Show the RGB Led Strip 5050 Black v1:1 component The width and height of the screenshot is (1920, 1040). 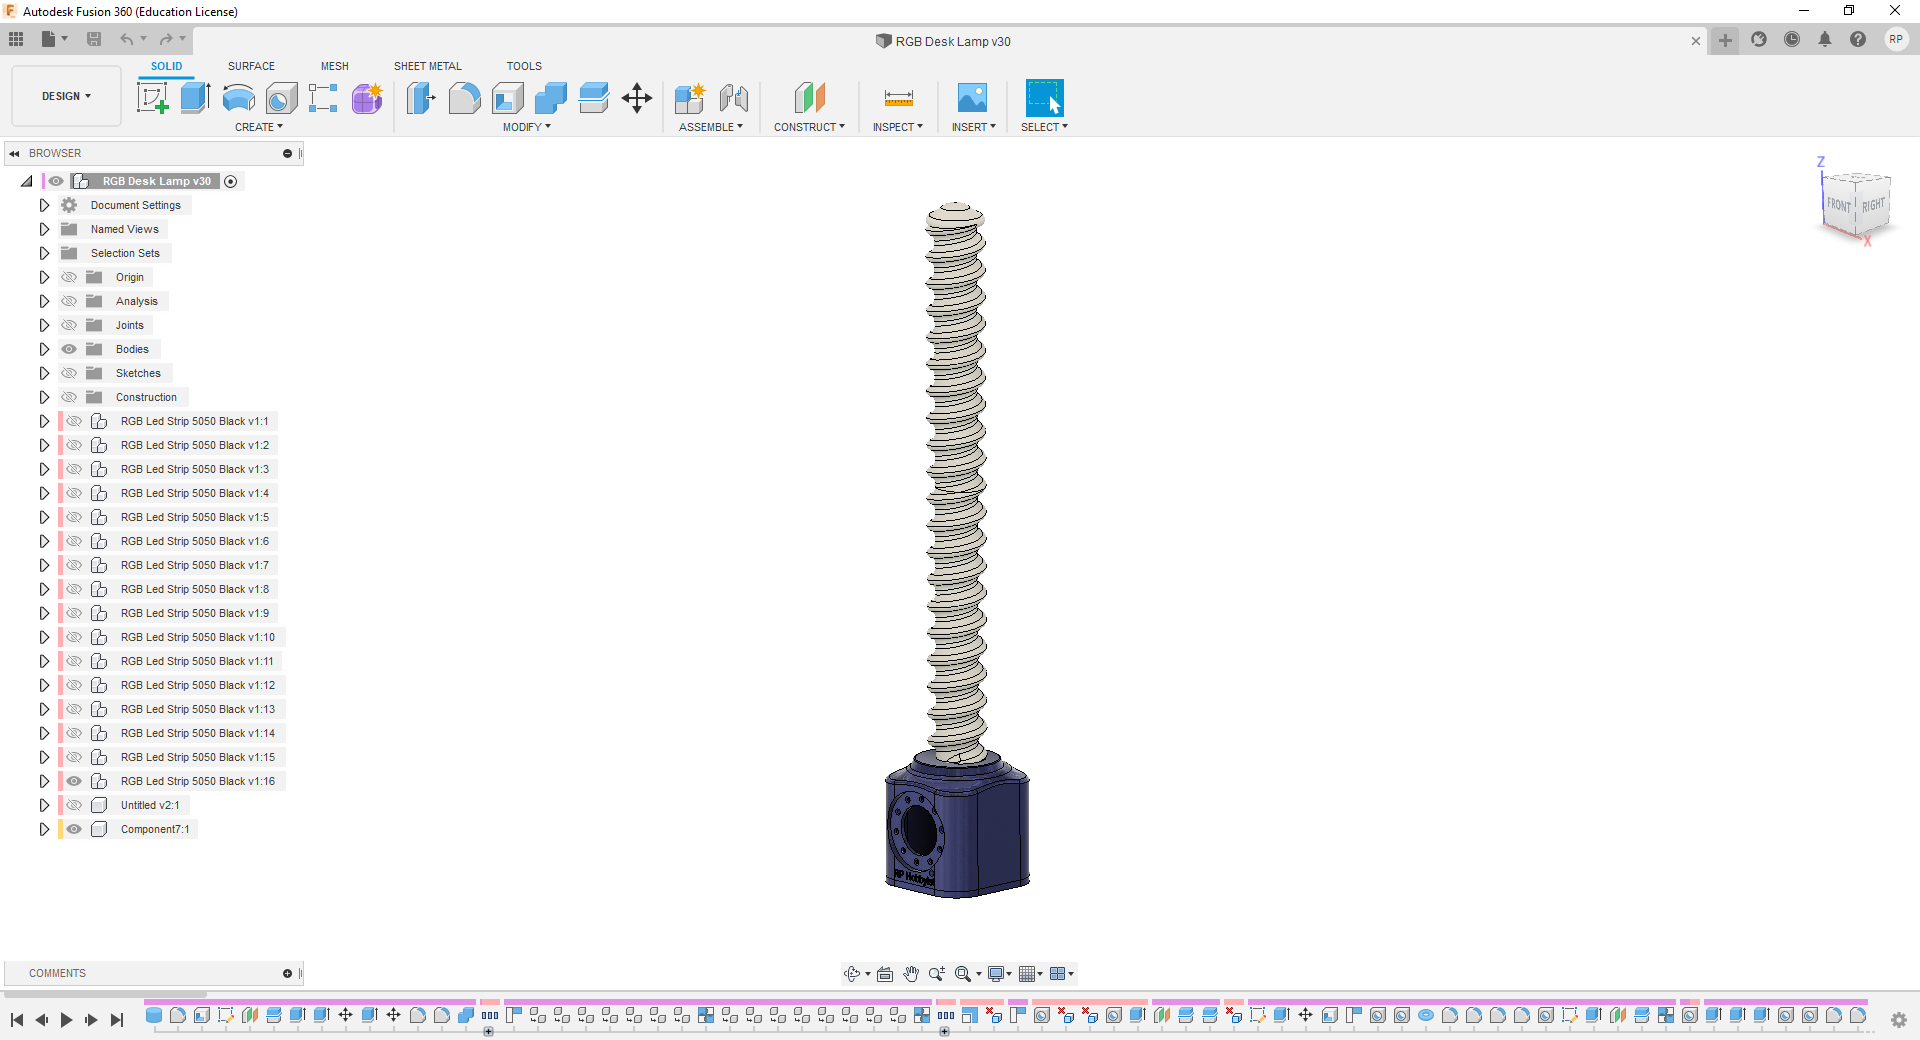coord(74,421)
